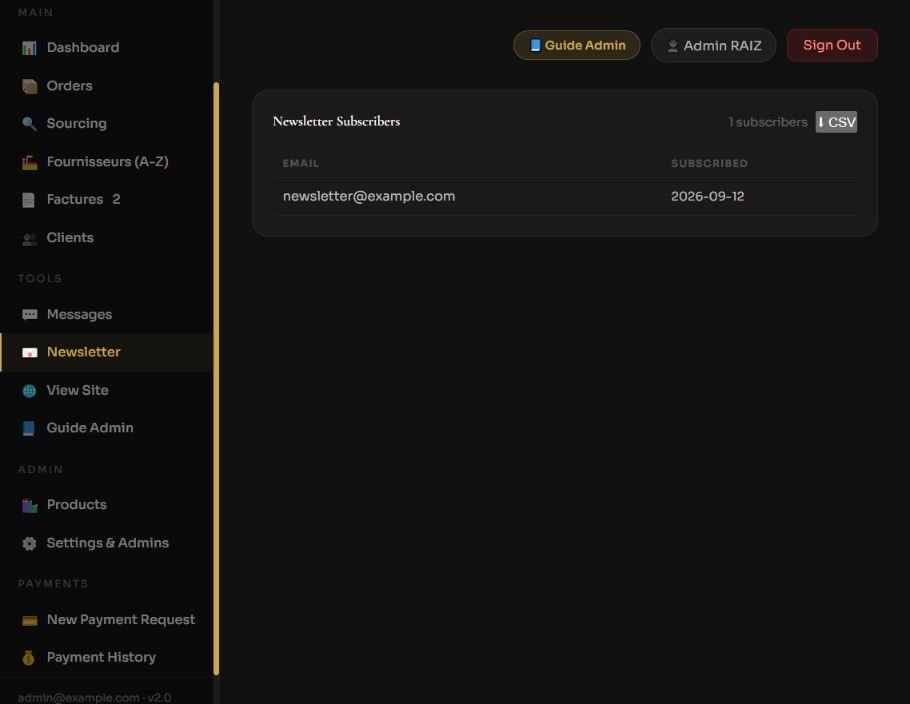The width and height of the screenshot is (910, 704).
Task: Click the New Payment Request card icon
Action: 29,620
